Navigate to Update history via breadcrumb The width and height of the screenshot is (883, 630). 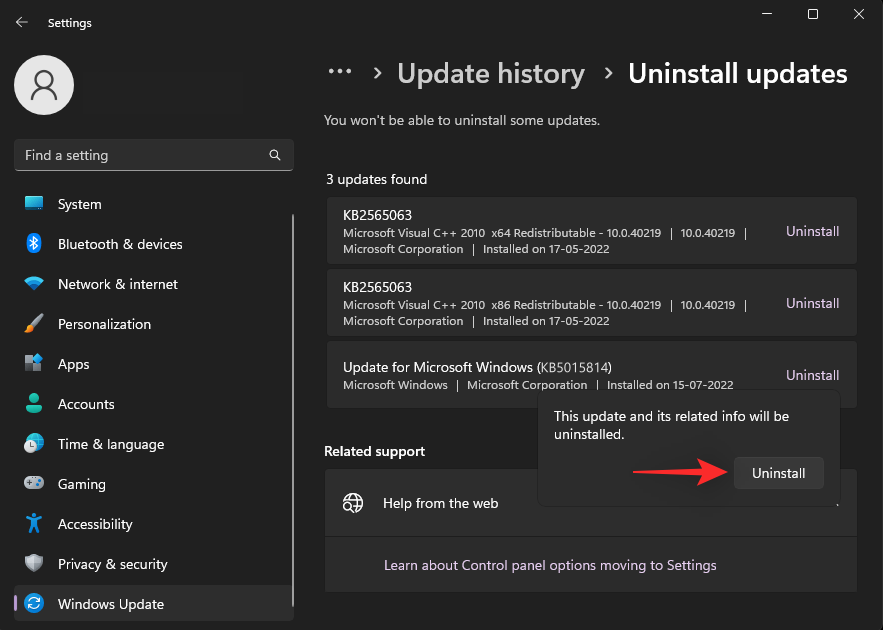[491, 73]
